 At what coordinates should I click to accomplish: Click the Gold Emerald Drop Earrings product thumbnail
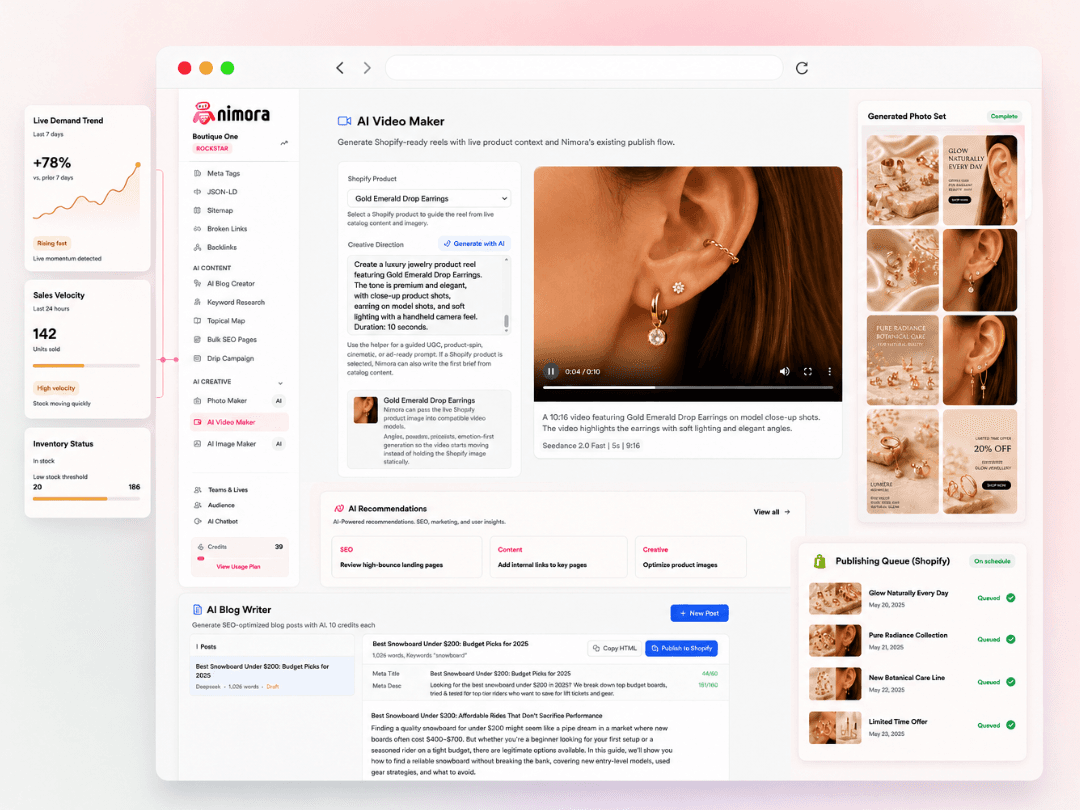pos(365,409)
